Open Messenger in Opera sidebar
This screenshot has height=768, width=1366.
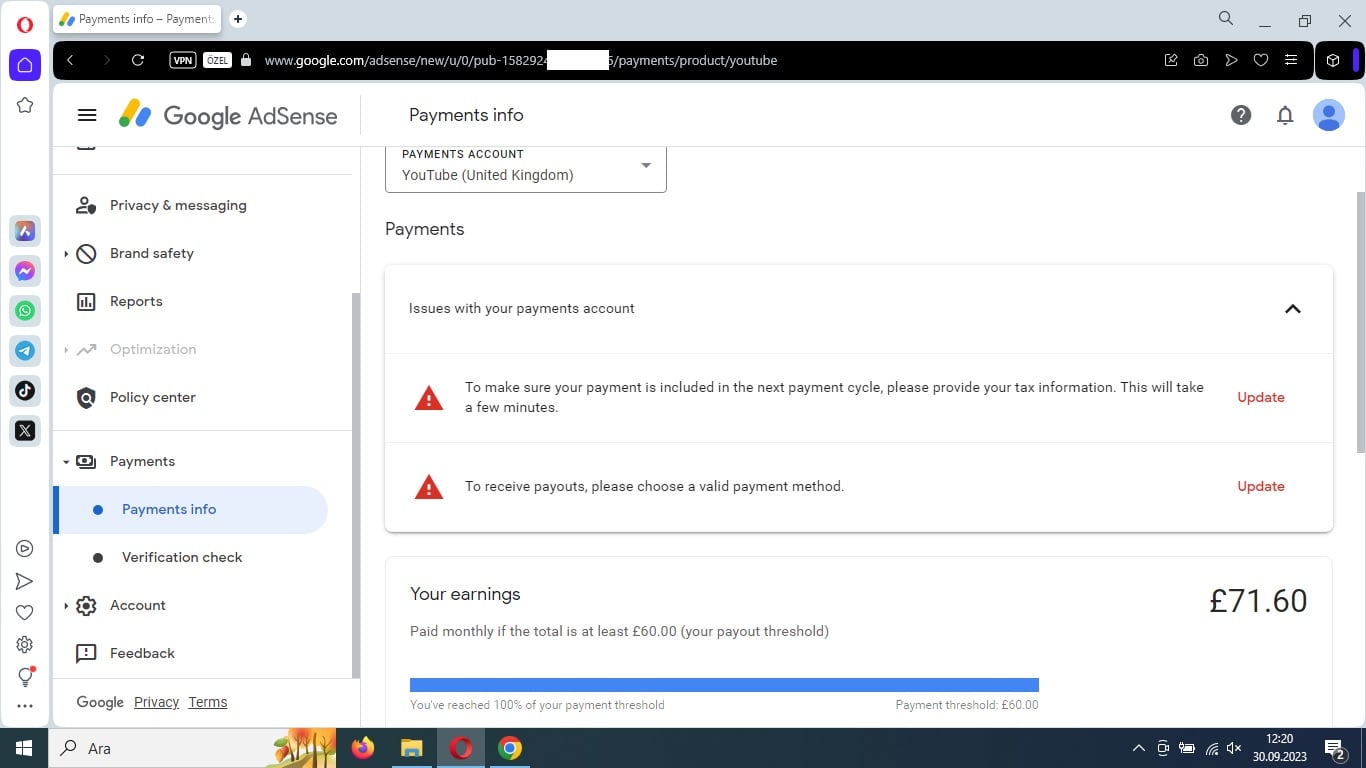pos(25,271)
